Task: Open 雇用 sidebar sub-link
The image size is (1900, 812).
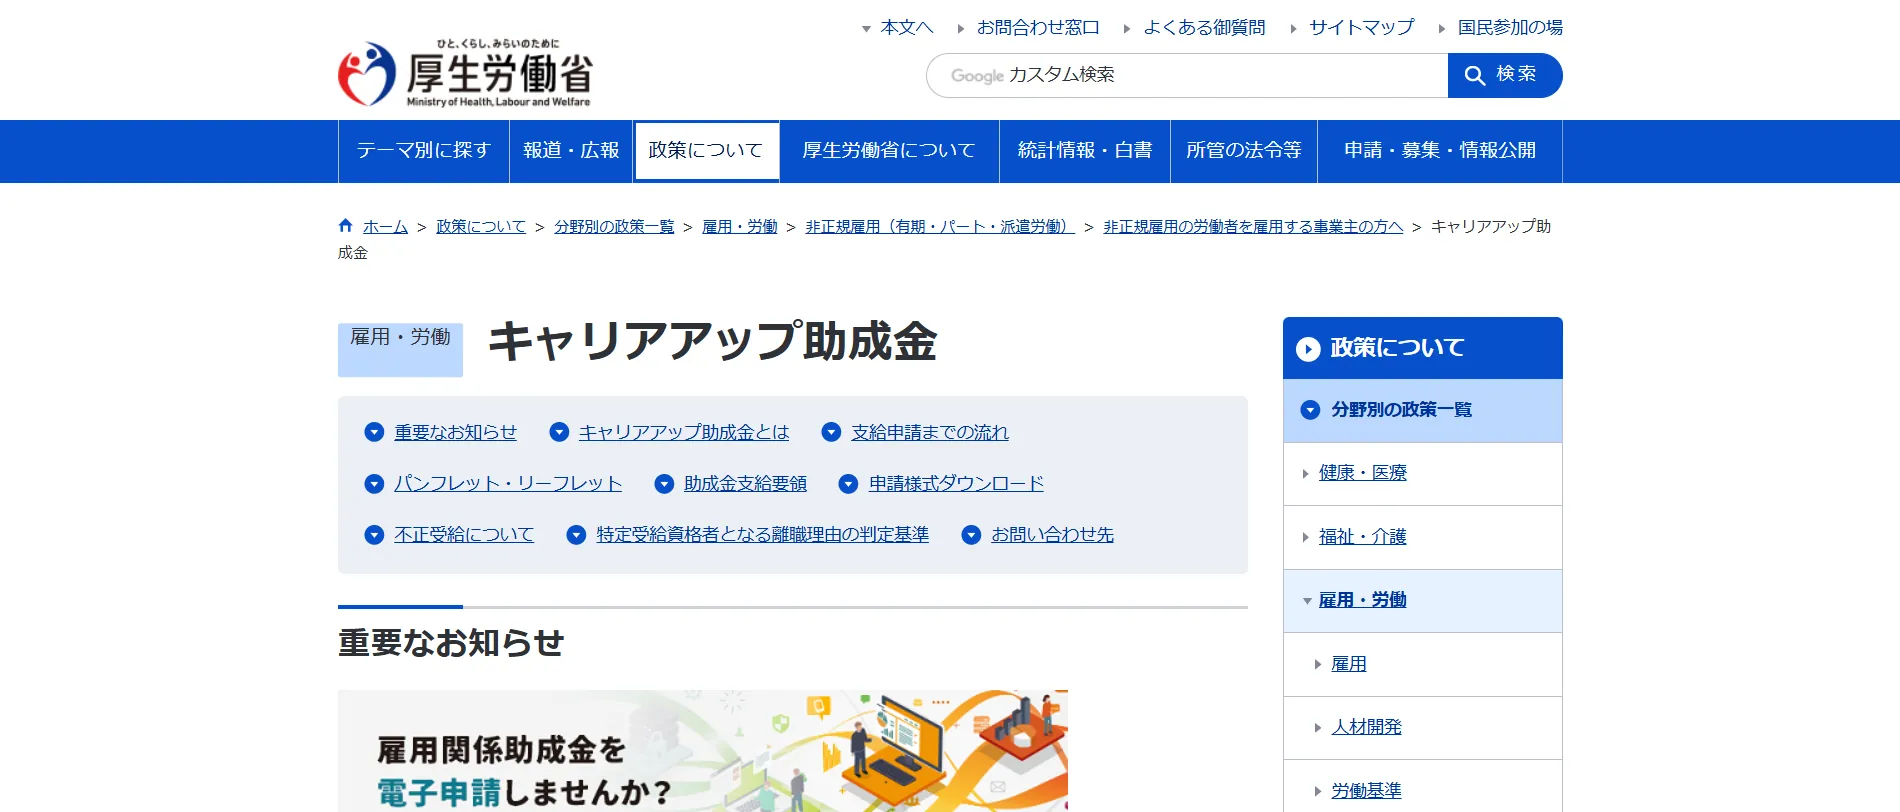Action: tap(1348, 664)
